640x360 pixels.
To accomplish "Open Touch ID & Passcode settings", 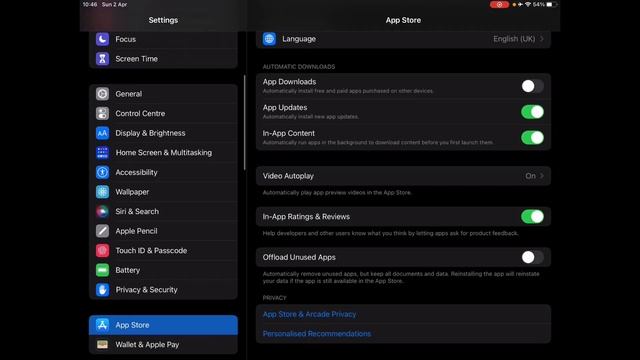I will 163,251.
